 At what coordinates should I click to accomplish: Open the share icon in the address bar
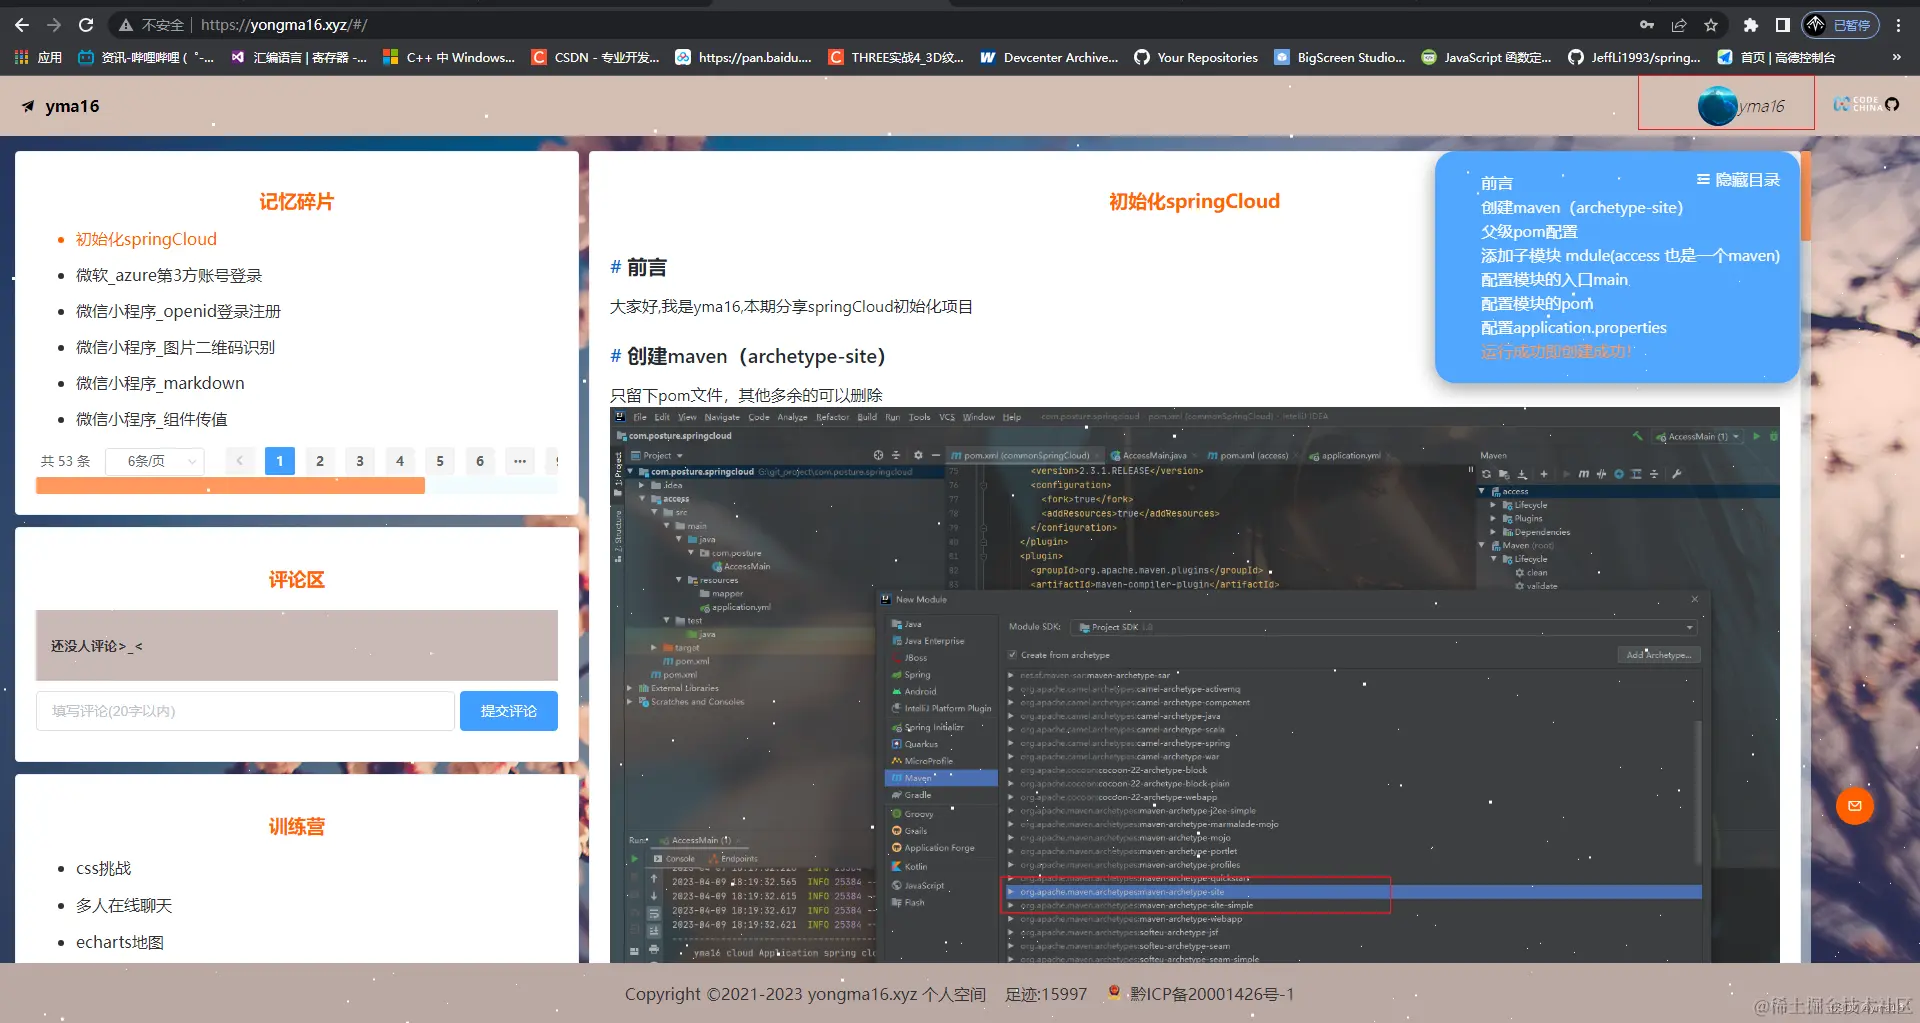click(1680, 24)
